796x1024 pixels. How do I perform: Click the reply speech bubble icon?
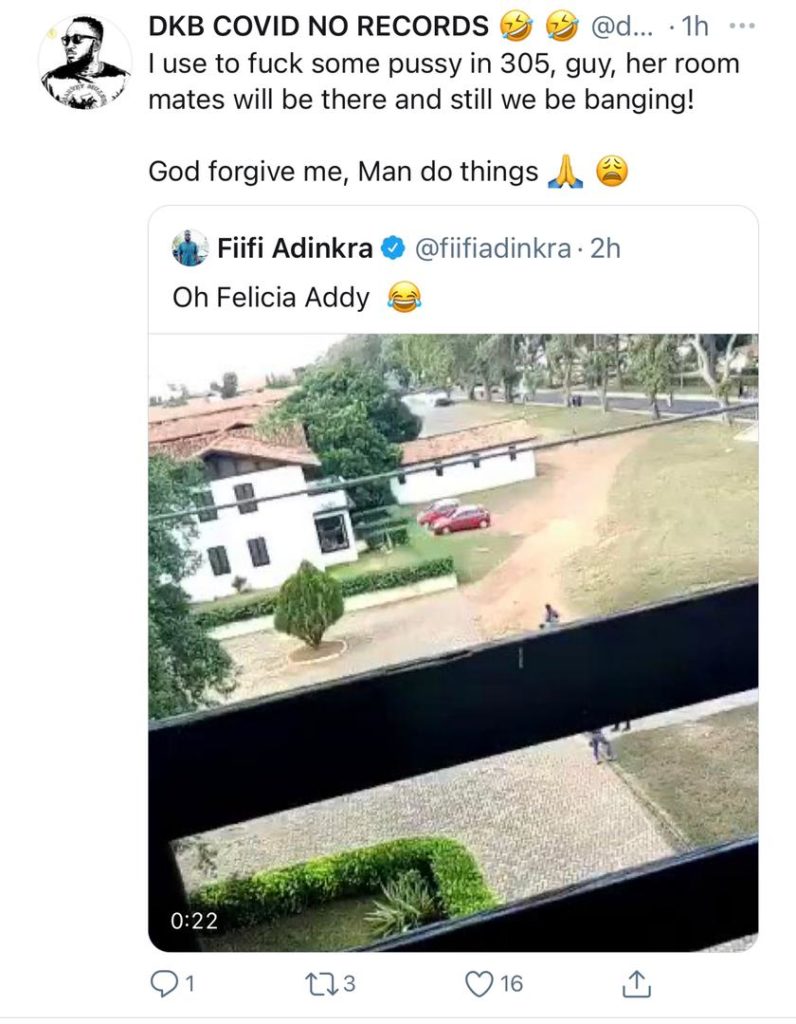[163, 984]
